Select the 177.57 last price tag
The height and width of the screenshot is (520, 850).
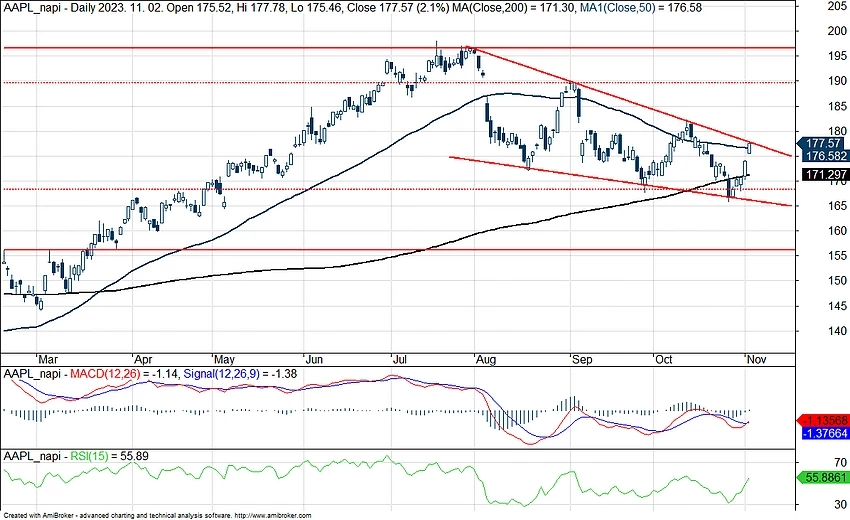tap(822, 143)
